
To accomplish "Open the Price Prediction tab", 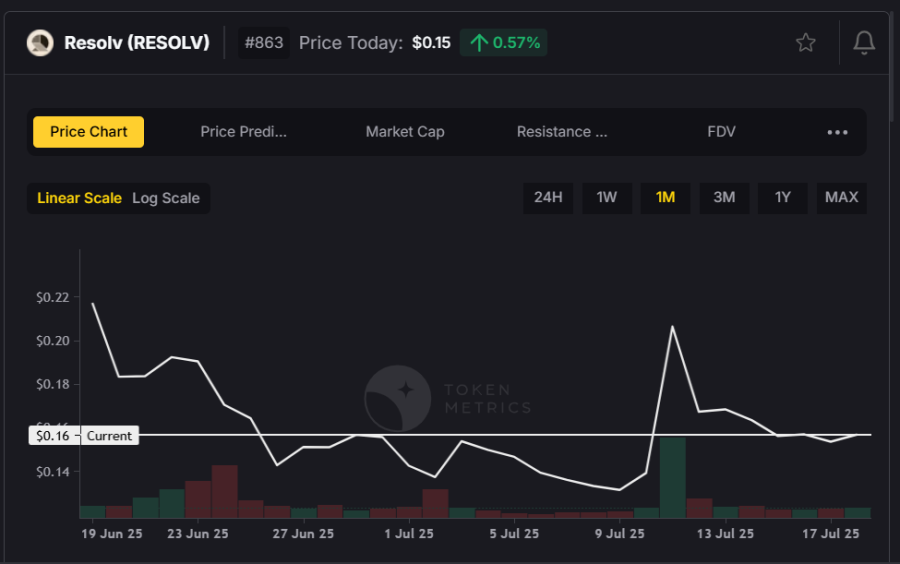I will (x=243, y=132).
